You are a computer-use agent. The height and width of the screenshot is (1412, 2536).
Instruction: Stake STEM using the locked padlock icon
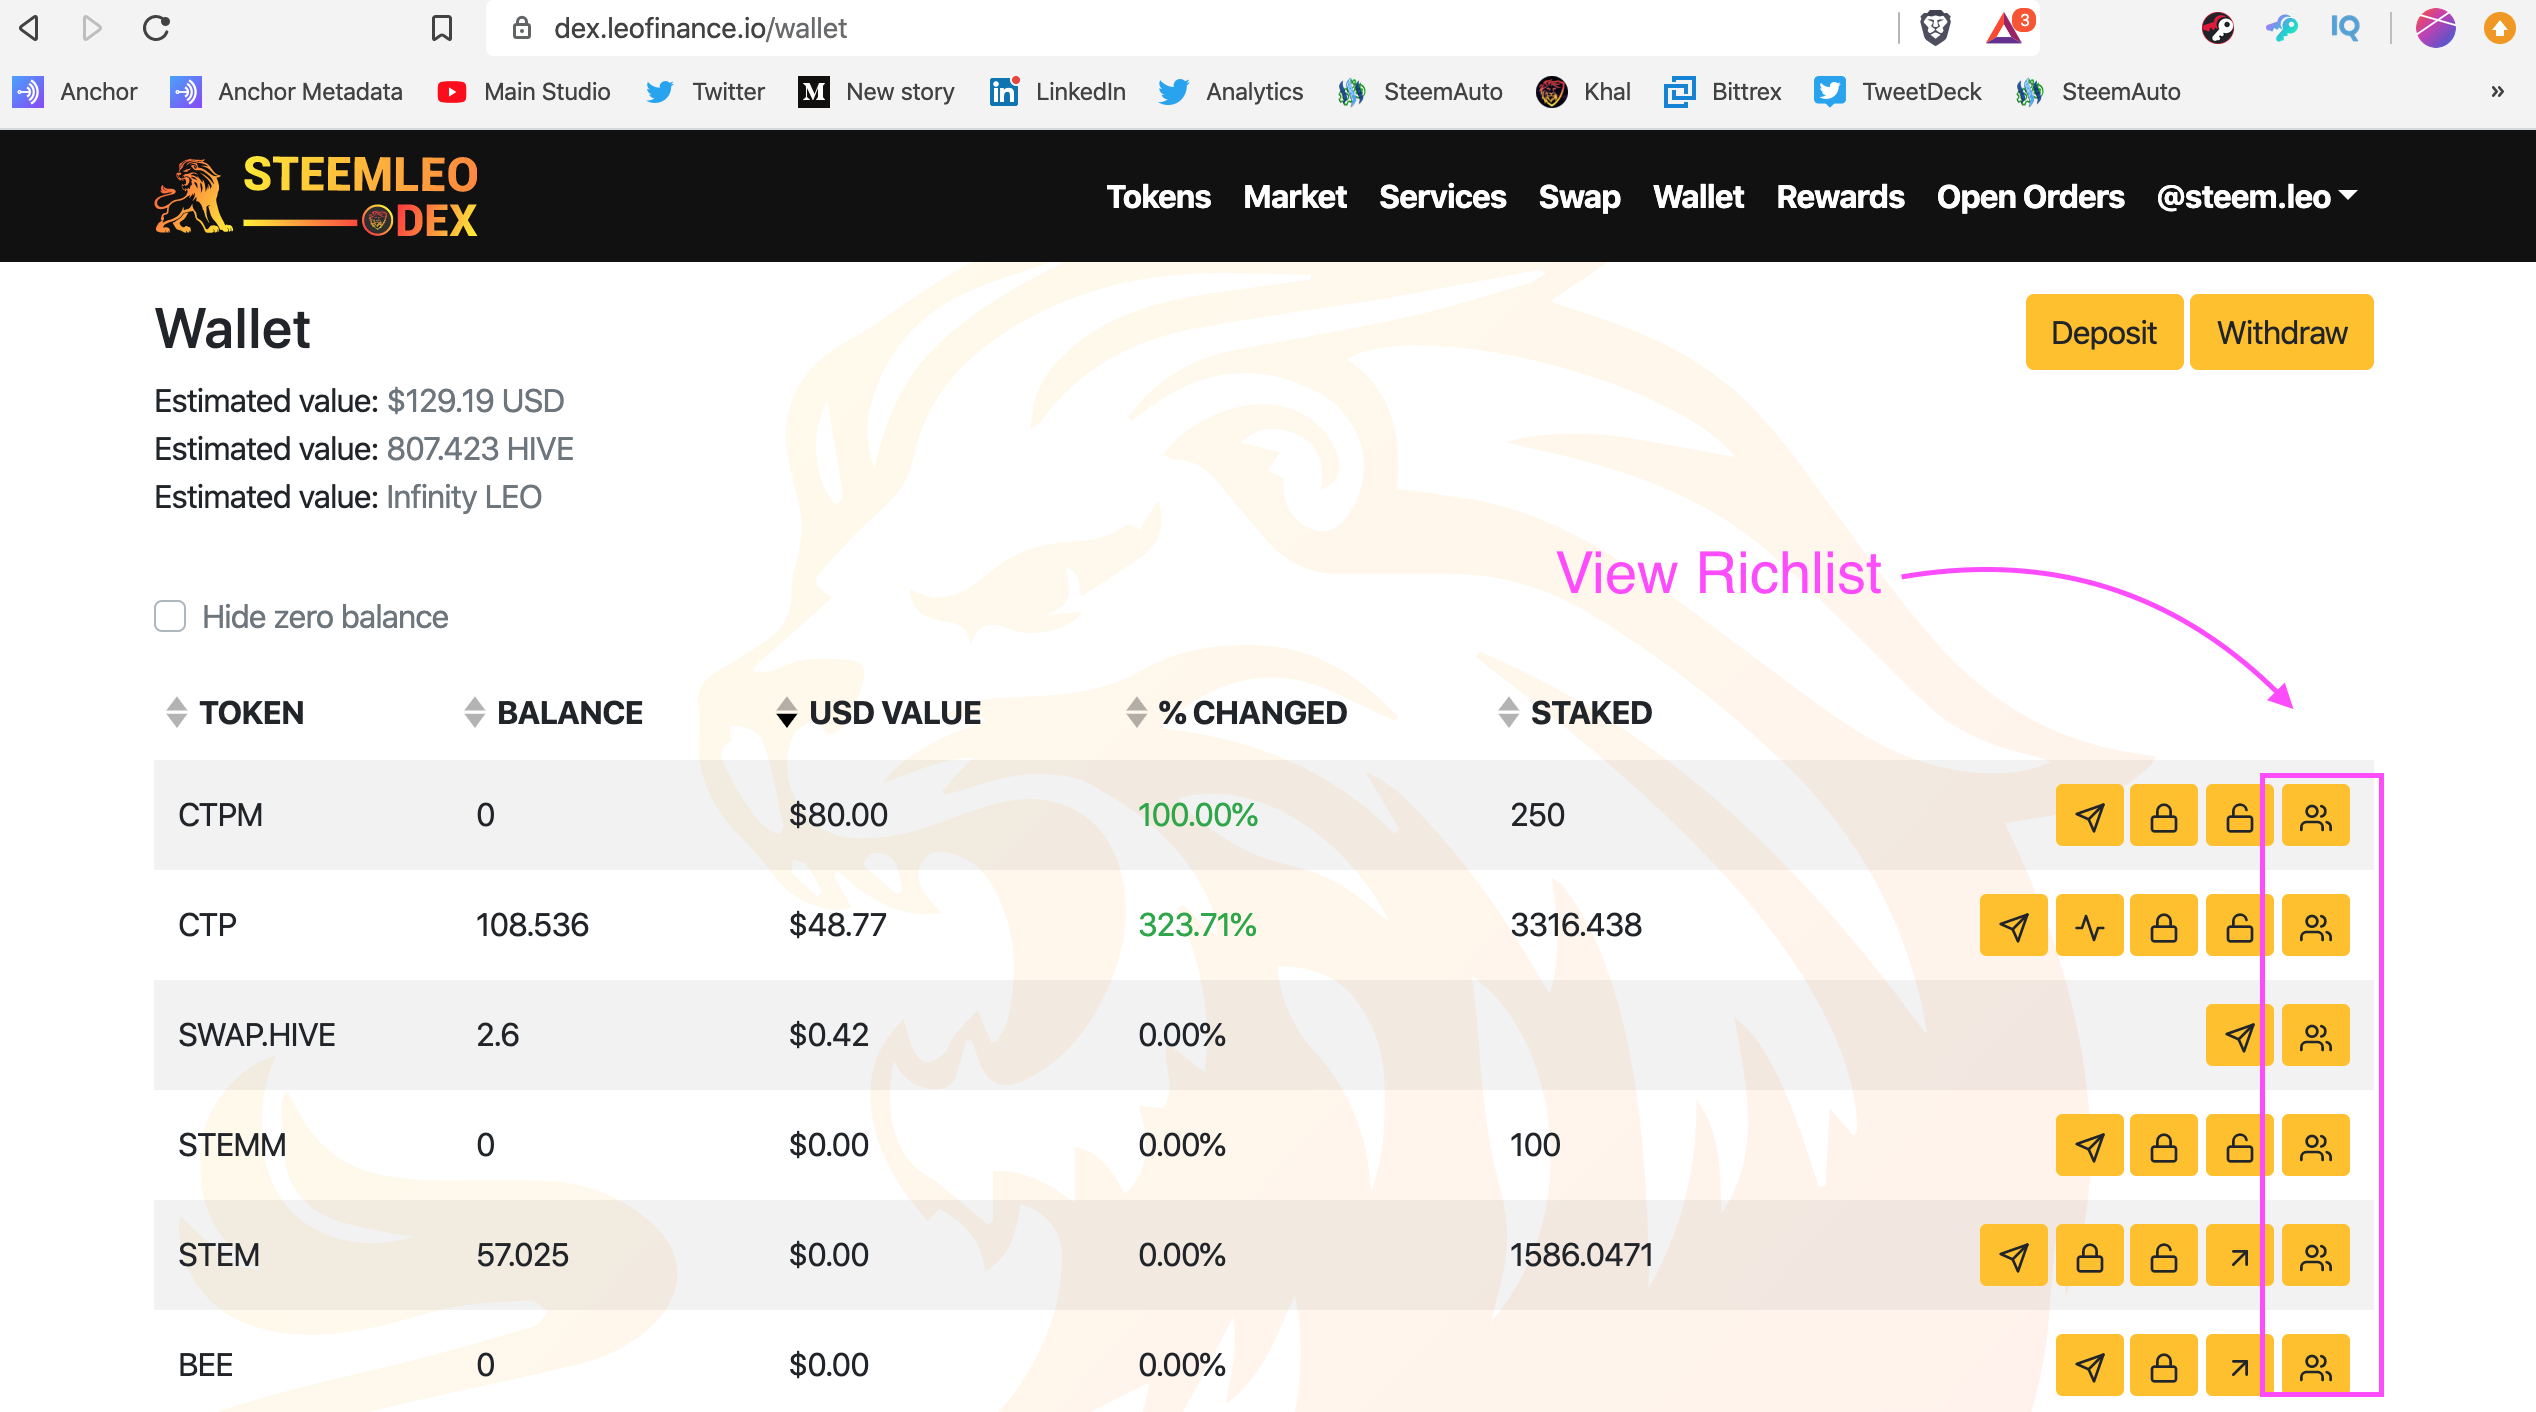[2089, 1255]
